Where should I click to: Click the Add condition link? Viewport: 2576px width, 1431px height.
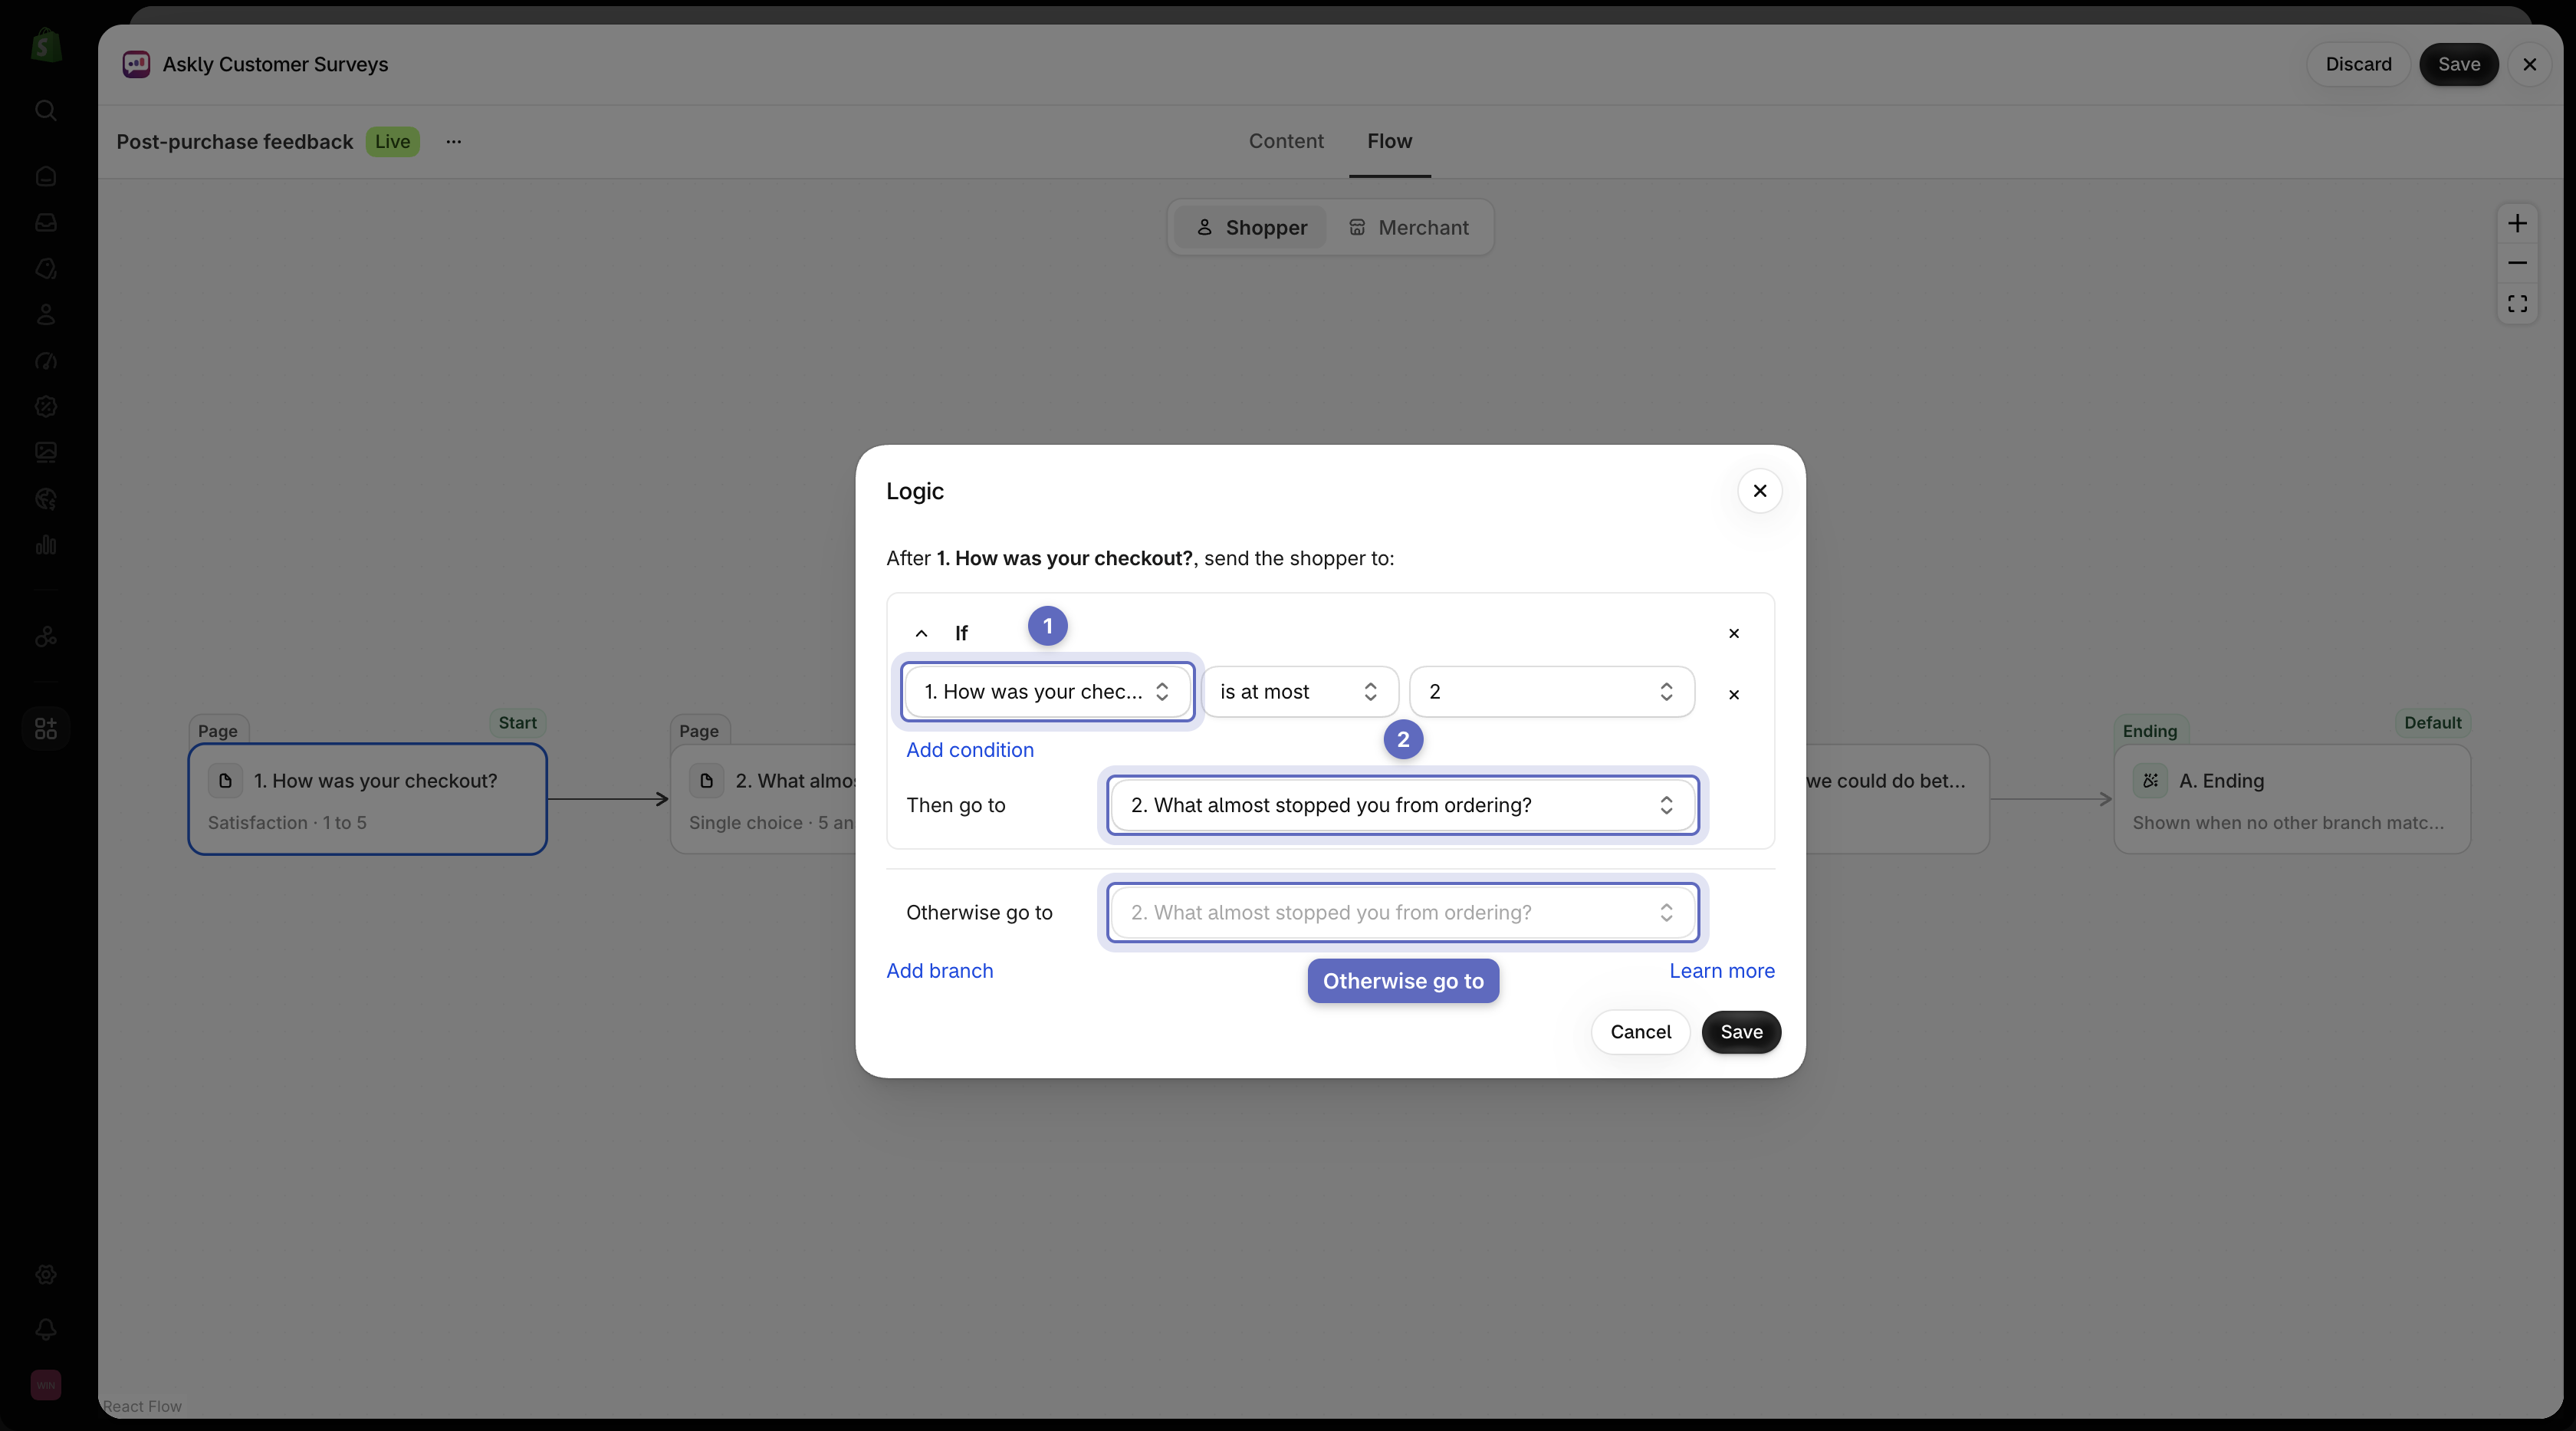point(970,750)
